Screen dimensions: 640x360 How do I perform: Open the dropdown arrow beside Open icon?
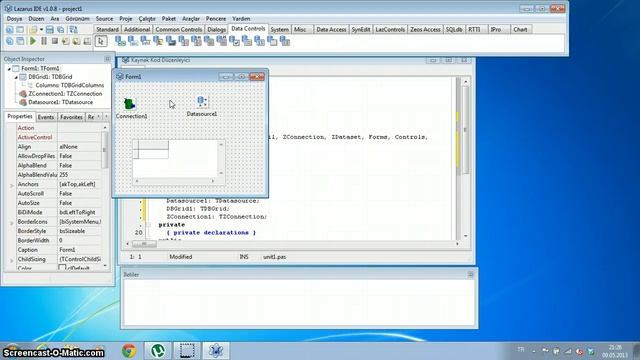tap(41, 29)
